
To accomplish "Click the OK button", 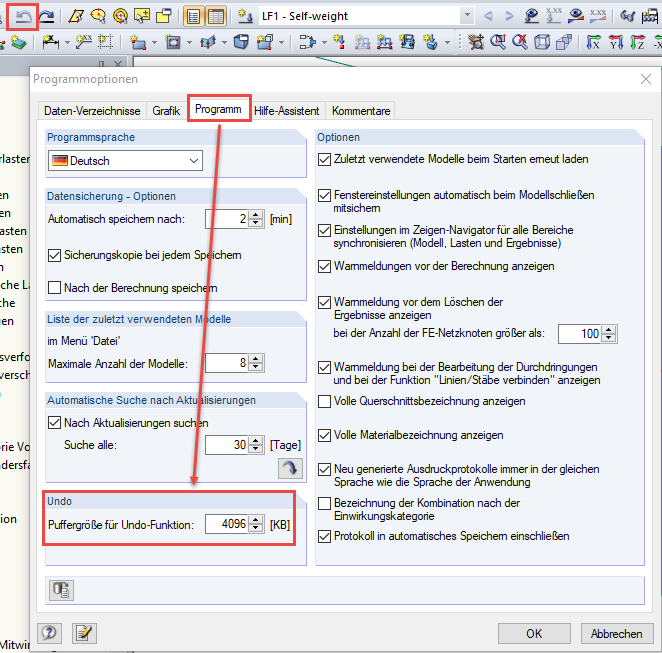I will (x=534, y=634).
